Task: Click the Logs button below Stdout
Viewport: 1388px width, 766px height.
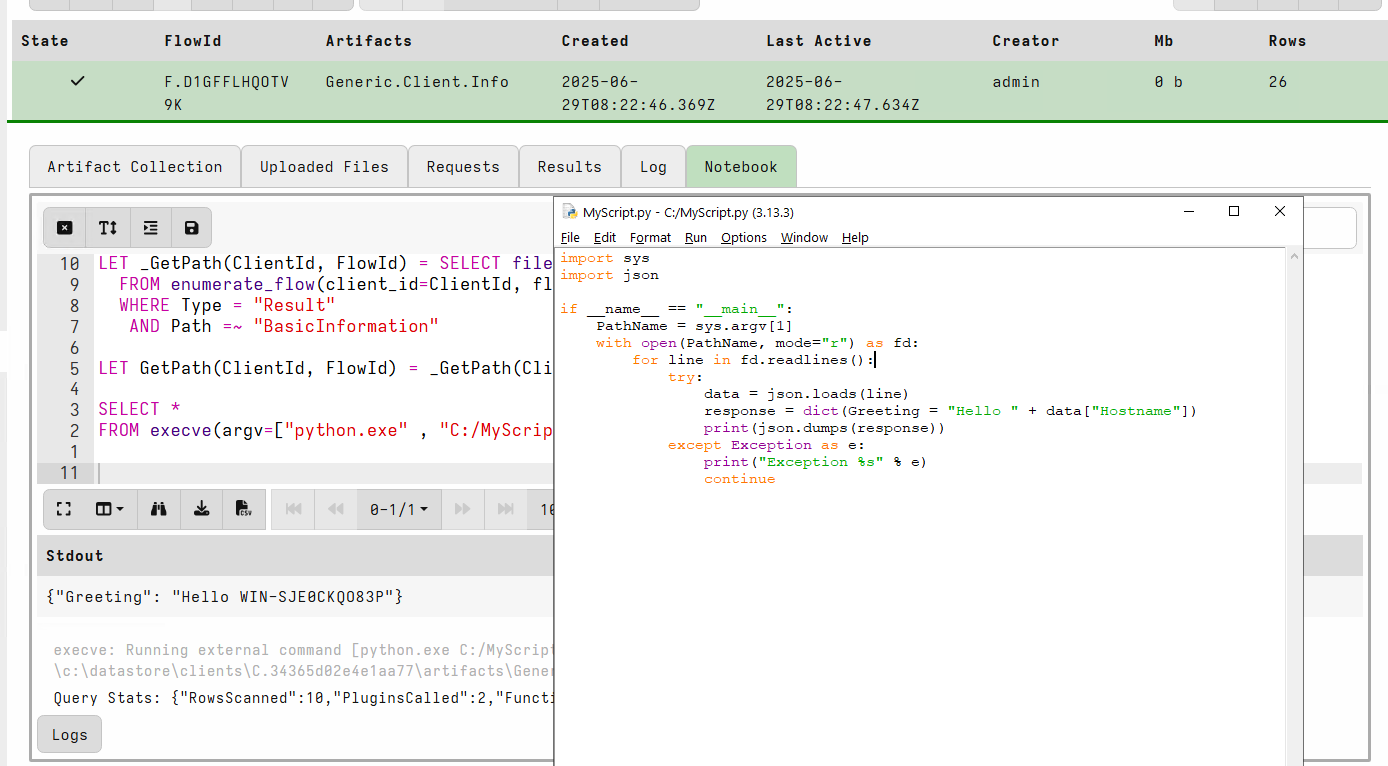Action: [x=68, y=733]
